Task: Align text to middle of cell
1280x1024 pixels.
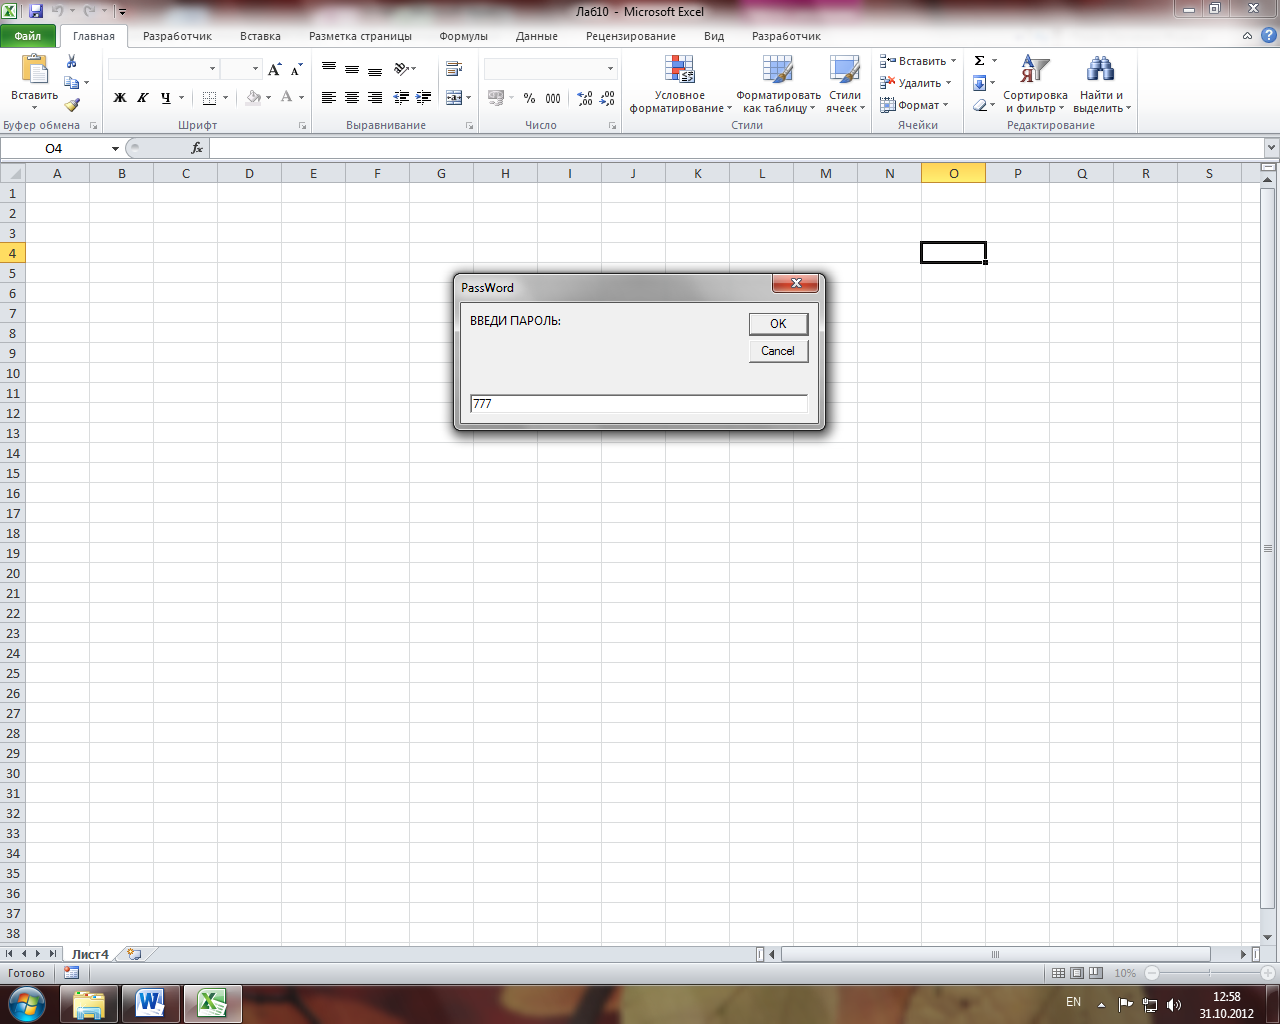Action: (352, 69)
